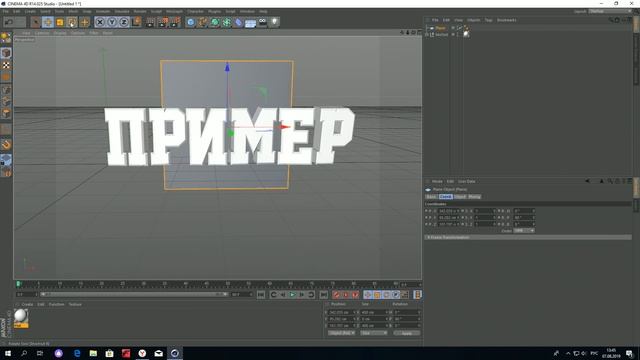The height and width of the screenshot is (360, 640).
Task: Open Yandex Browser from taskbar
Action: [x=142, y=353]
